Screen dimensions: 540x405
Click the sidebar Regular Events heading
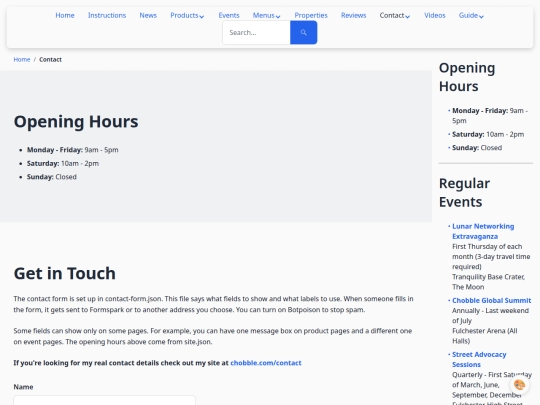click(464, 193)
